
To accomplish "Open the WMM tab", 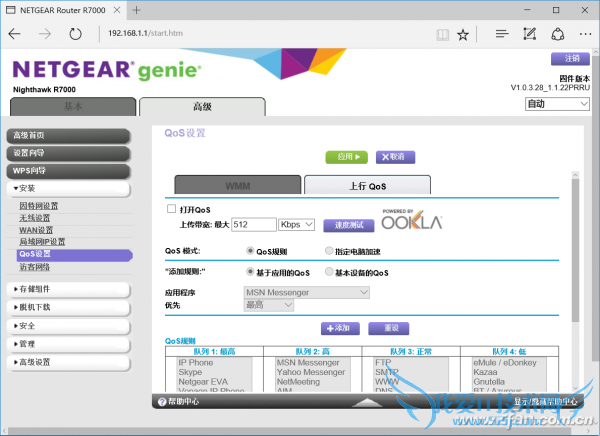I will click(238, 185).
